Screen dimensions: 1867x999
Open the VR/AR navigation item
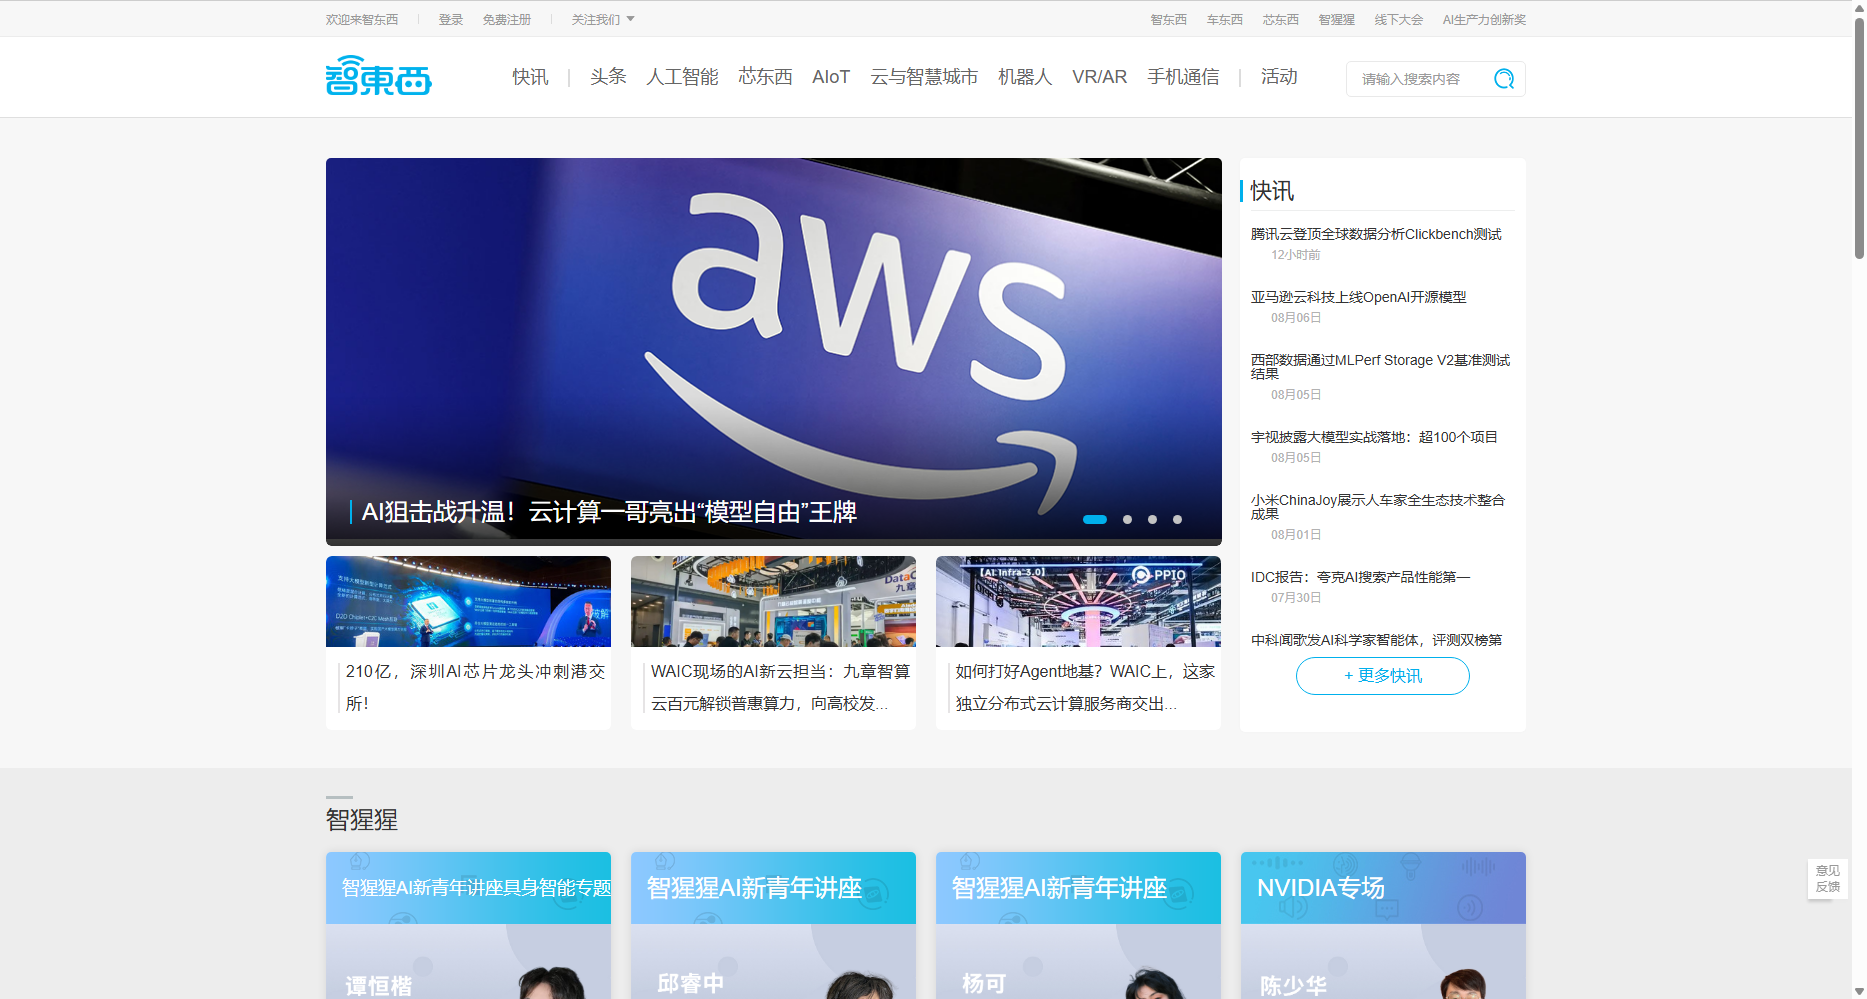[1099, 77]
